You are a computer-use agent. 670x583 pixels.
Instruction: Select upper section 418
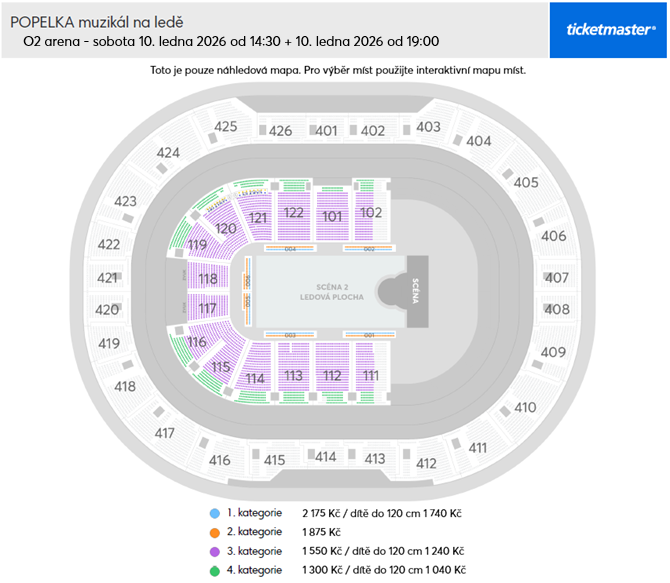tap(125, 387)
